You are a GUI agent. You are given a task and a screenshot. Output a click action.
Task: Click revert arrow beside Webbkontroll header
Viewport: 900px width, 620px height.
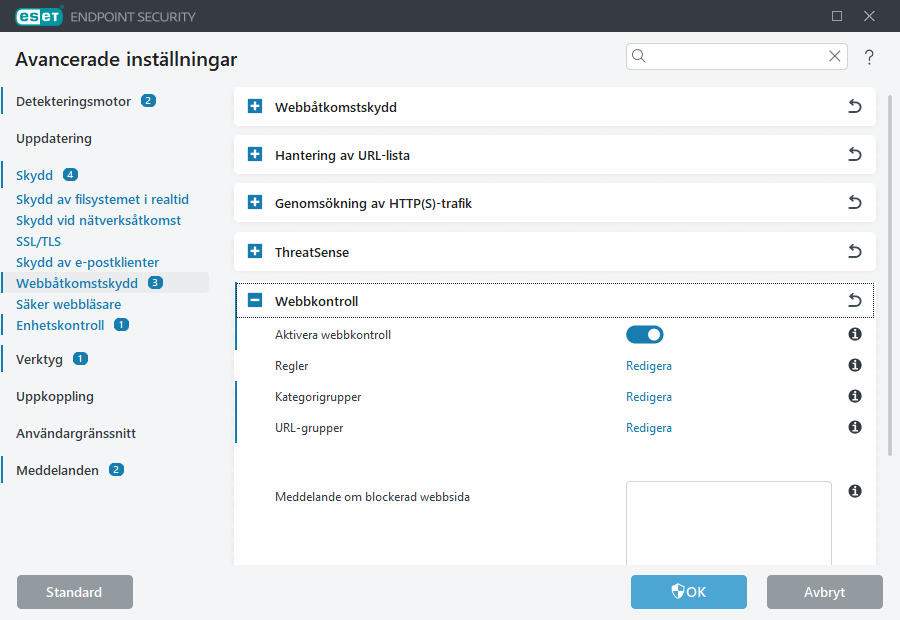click(x=854, y=301)
